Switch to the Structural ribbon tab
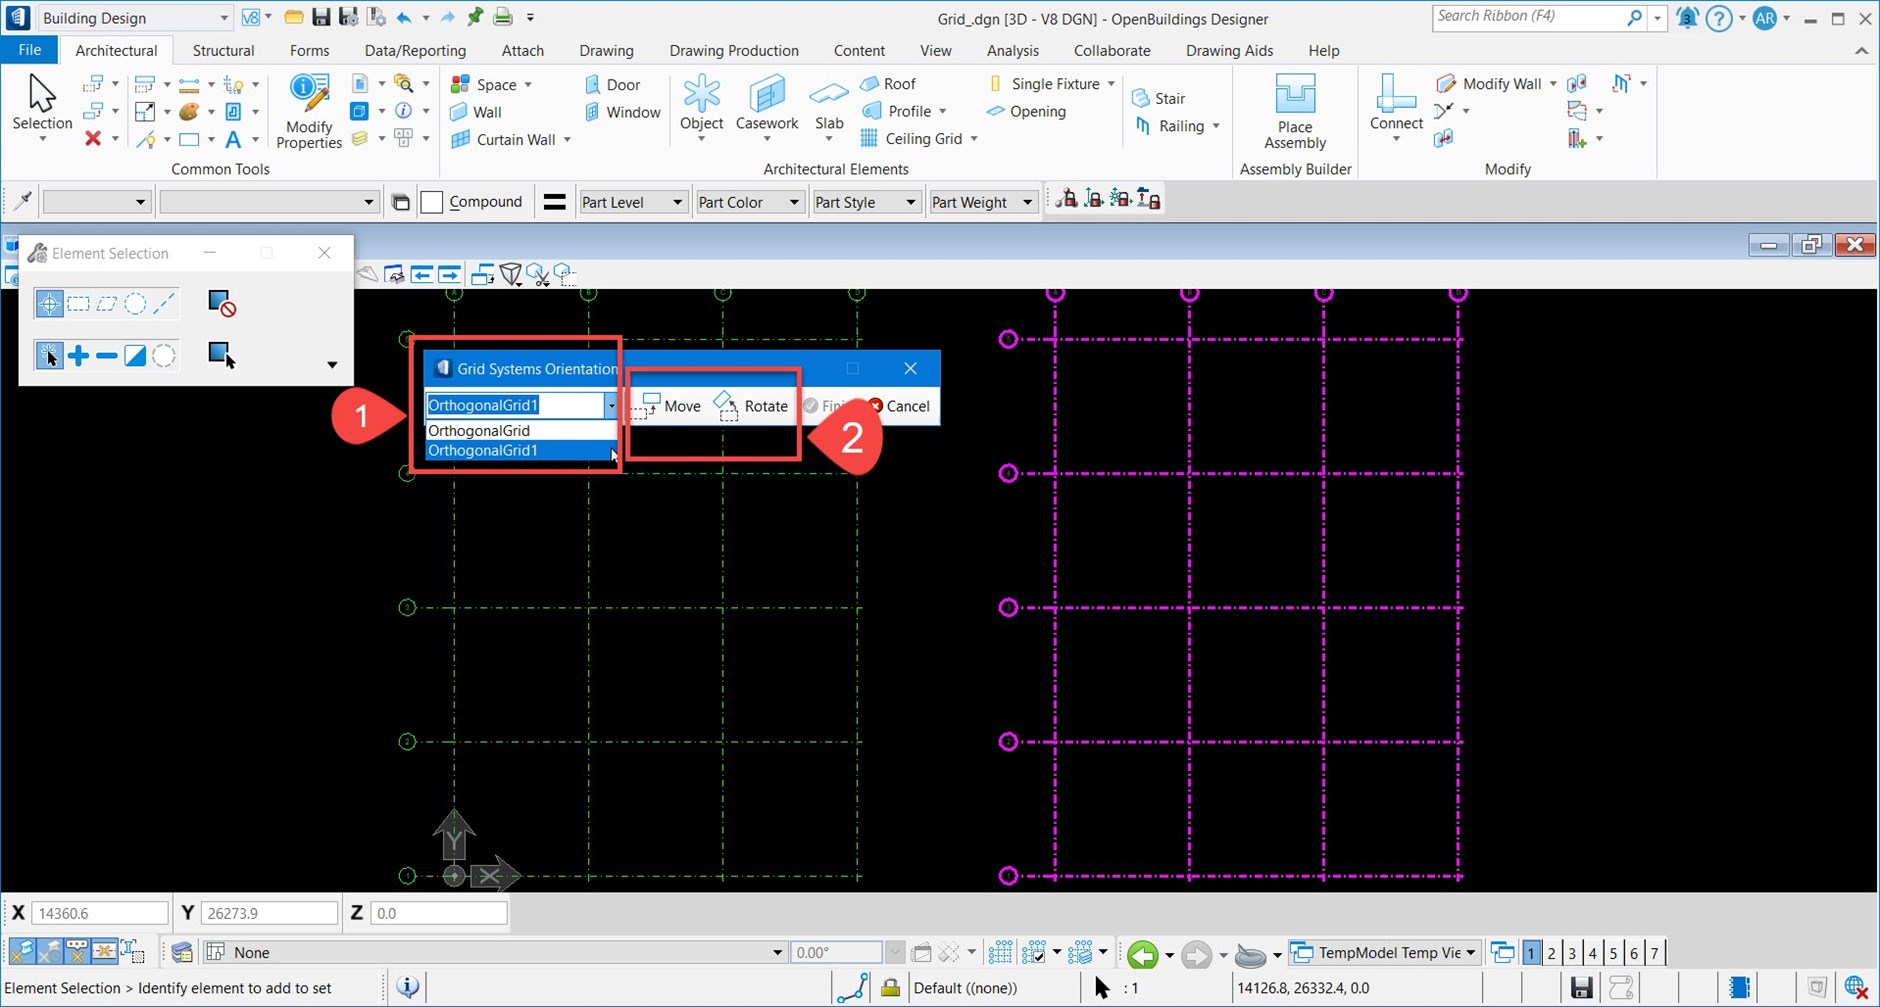This screenshot has height=1007, width=1880. point(223,51)
